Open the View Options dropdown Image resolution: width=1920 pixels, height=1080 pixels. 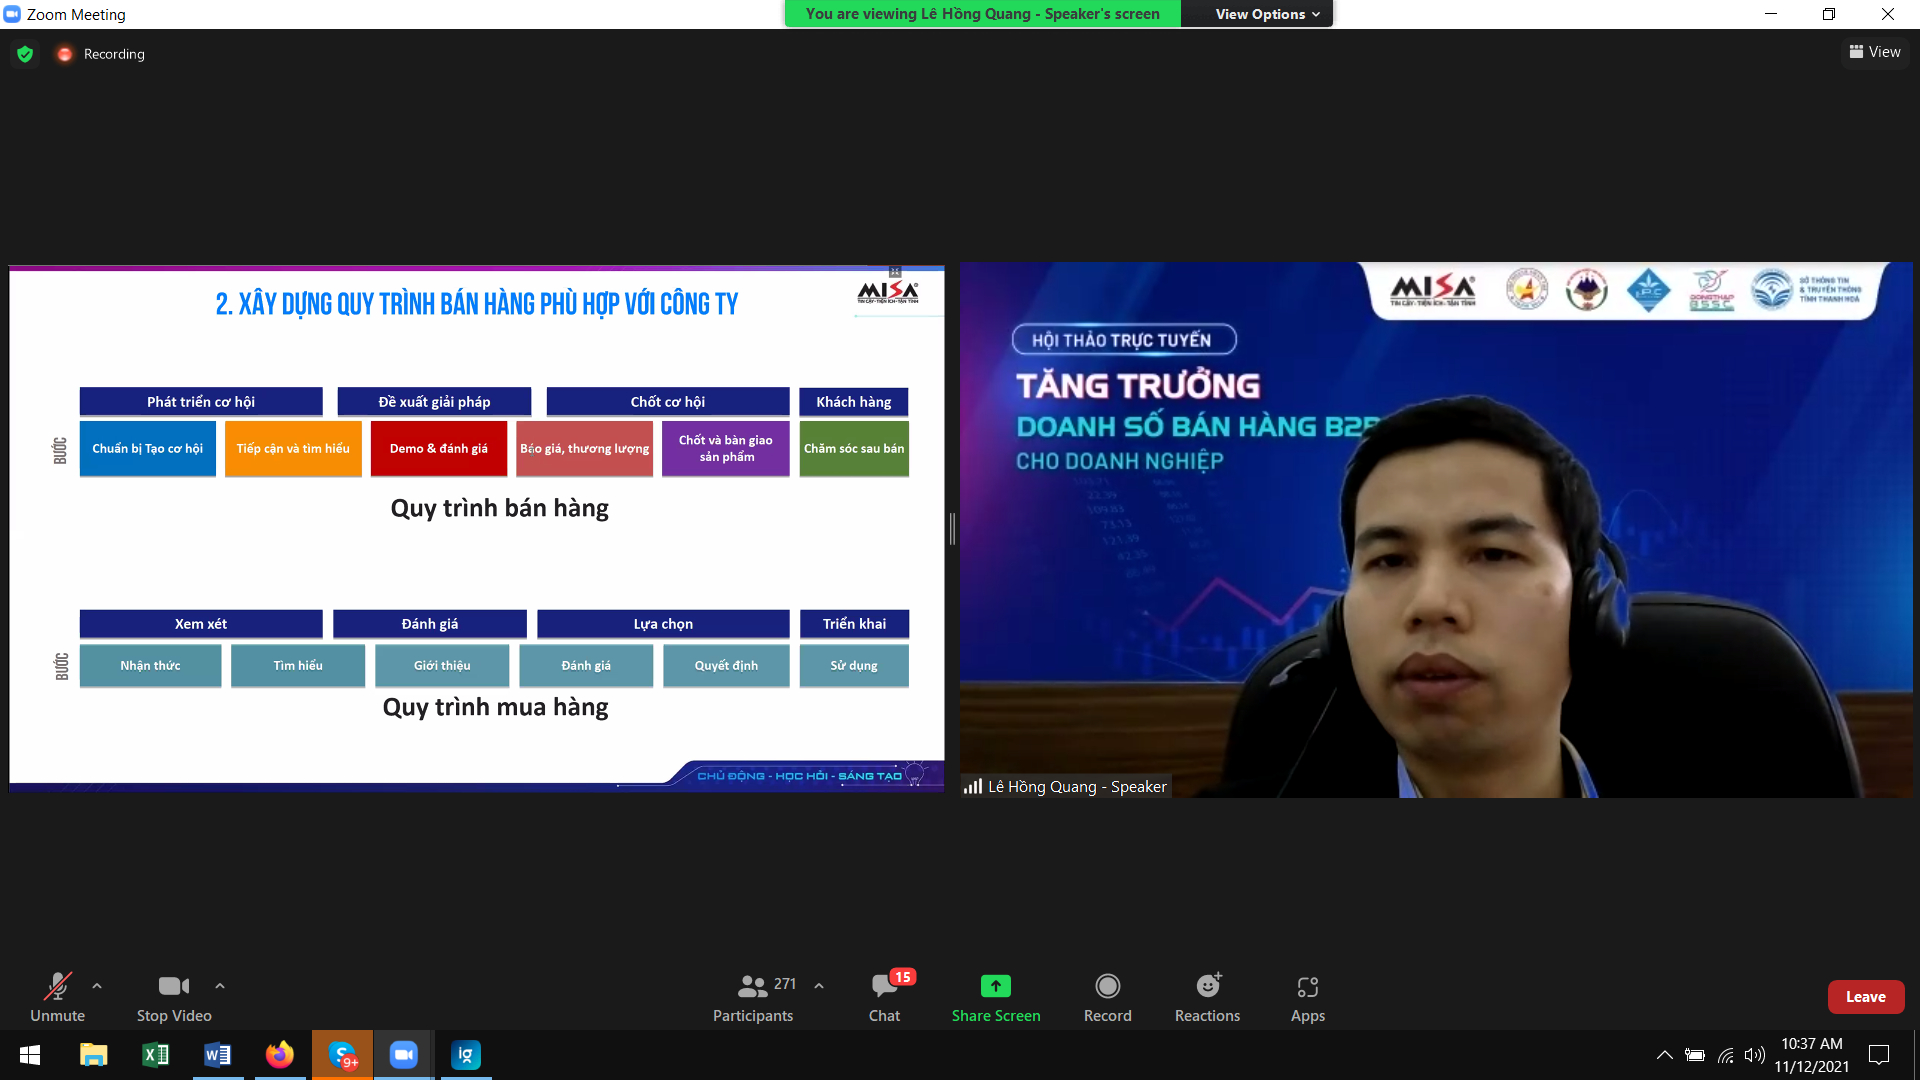click(1267, 14)
